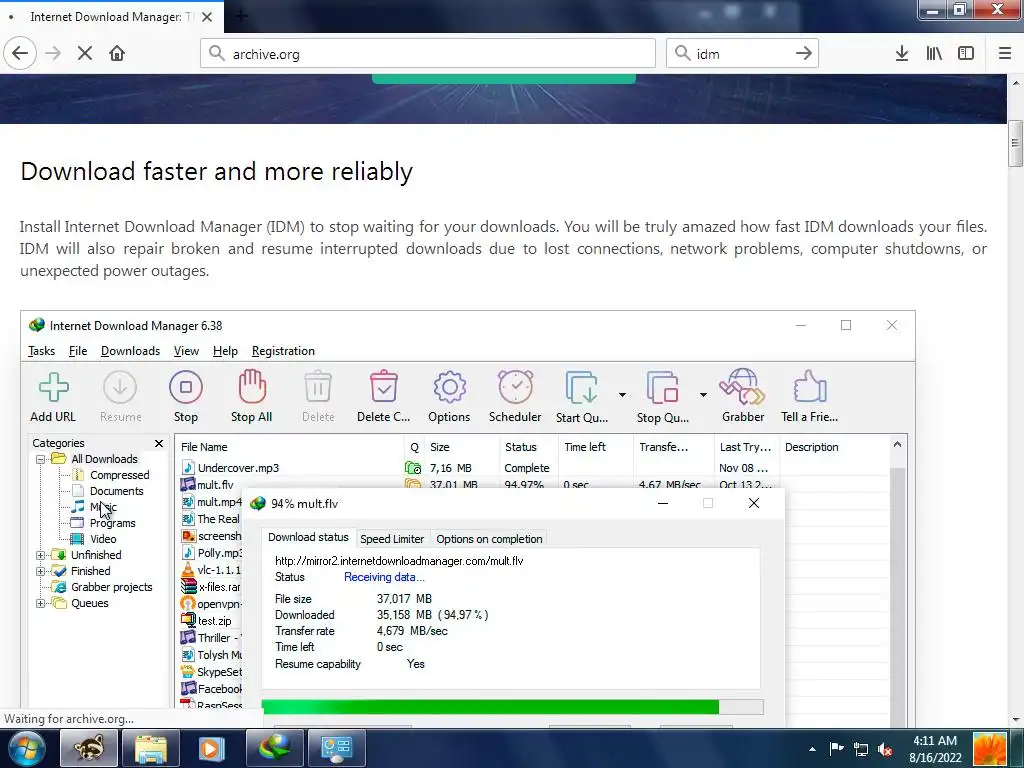The image size is (1024, 768).
Task: Switch to the Speed Limiter tab
Action: 392,539
